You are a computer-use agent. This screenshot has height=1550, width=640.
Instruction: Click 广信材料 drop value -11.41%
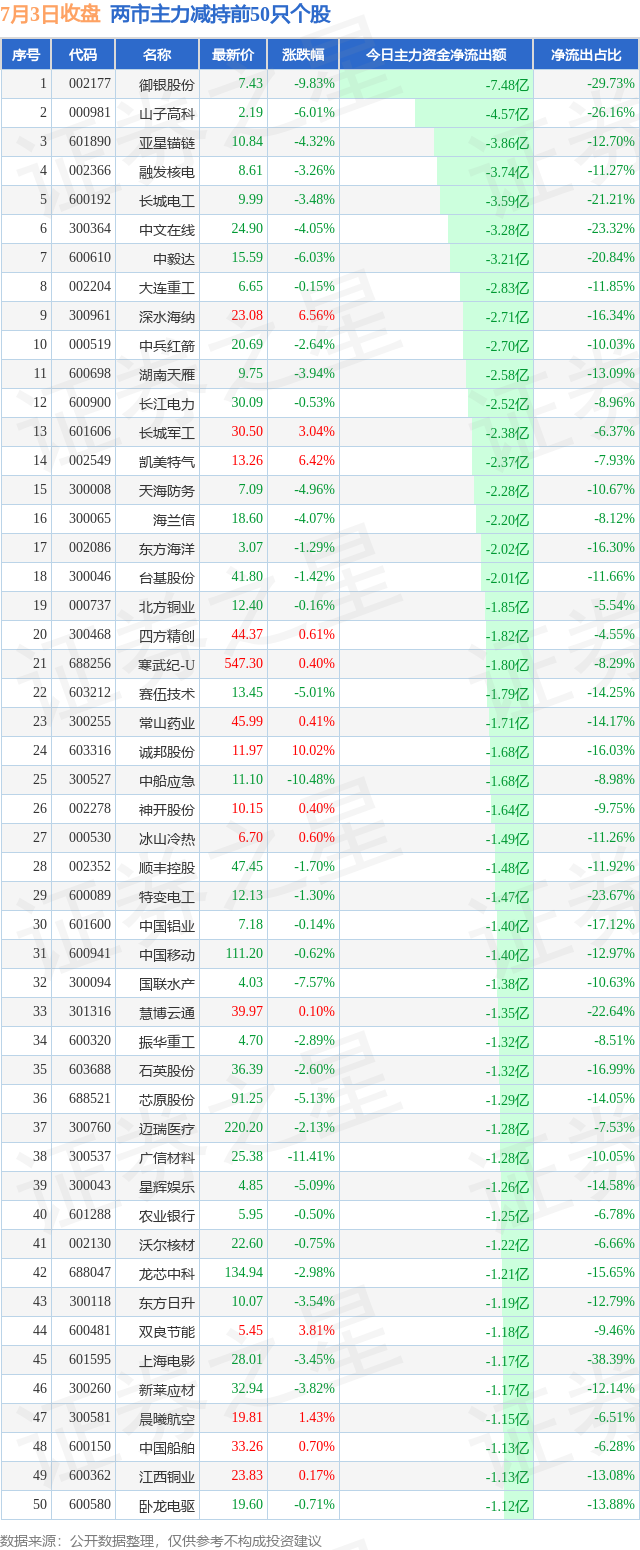pos(311,1157)
